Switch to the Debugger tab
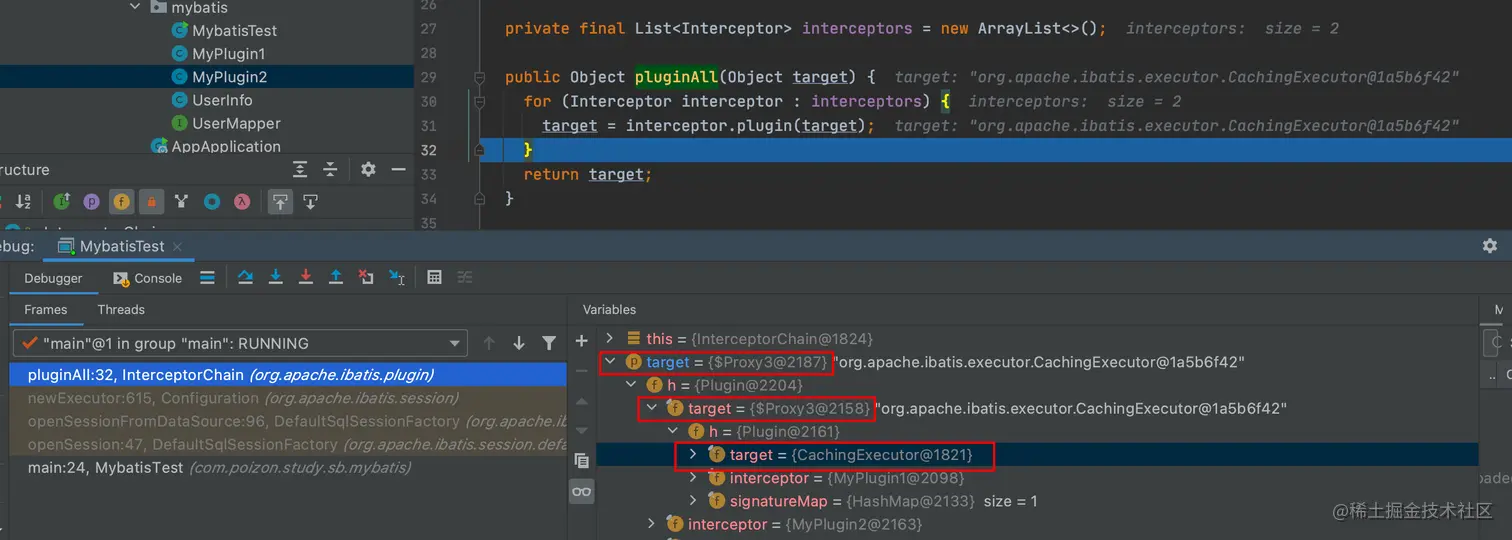Screen dimensions: 1512x540 [x=53, y=278]
